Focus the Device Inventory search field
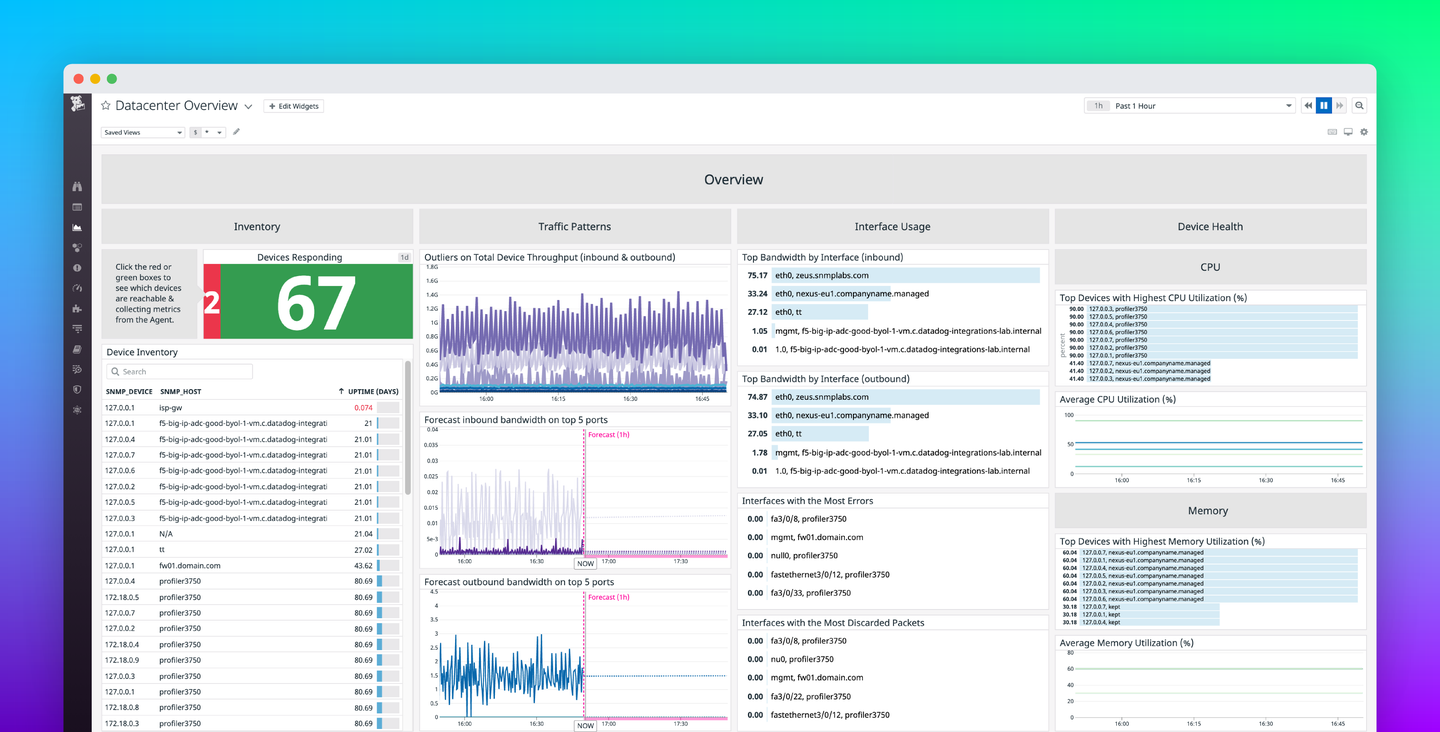This screenshot has width=1440, height=732. [180, 372]
